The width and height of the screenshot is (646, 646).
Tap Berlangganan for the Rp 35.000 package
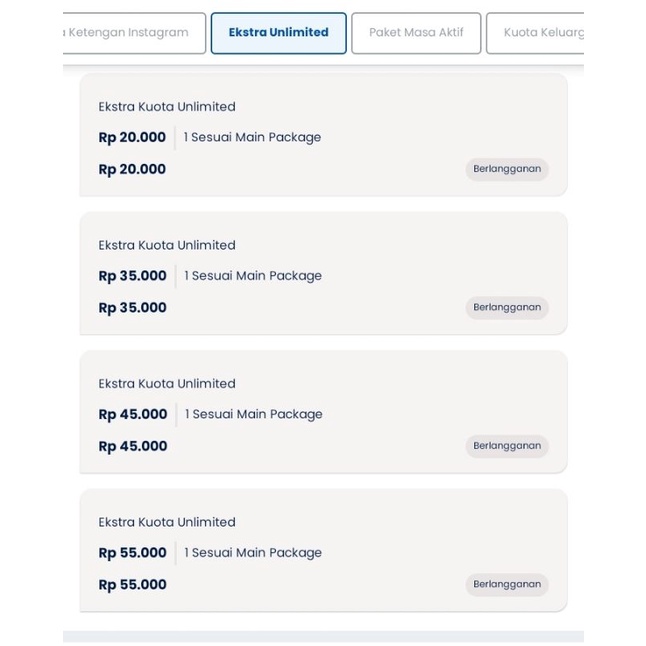pos(507,307)
